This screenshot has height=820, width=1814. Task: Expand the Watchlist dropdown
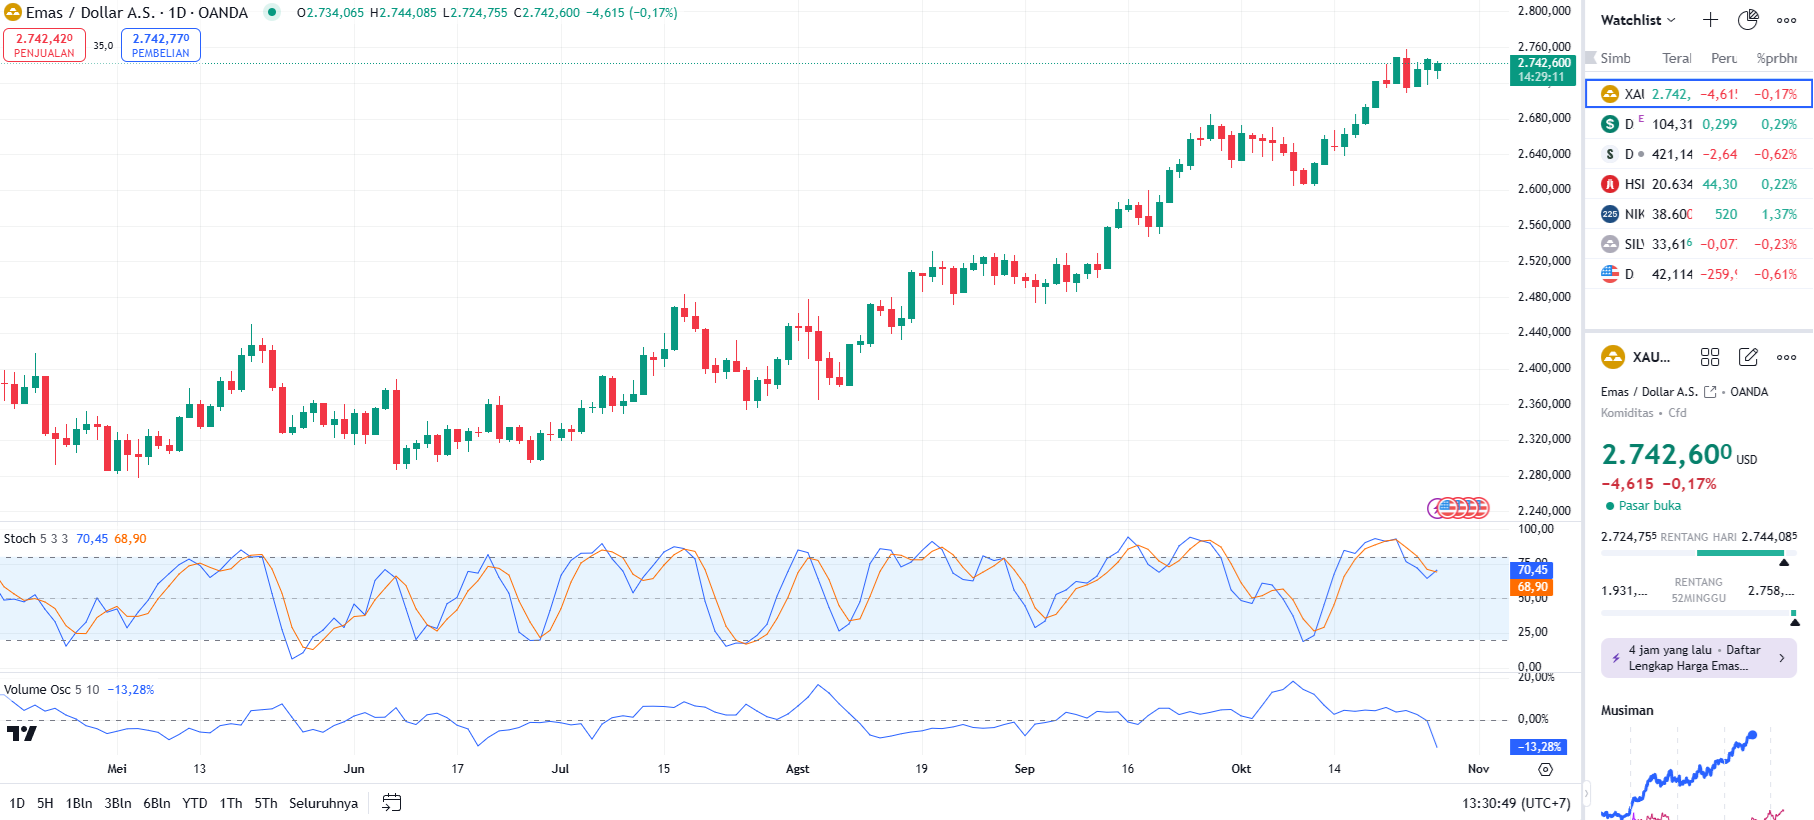[x=1638, y=20]
